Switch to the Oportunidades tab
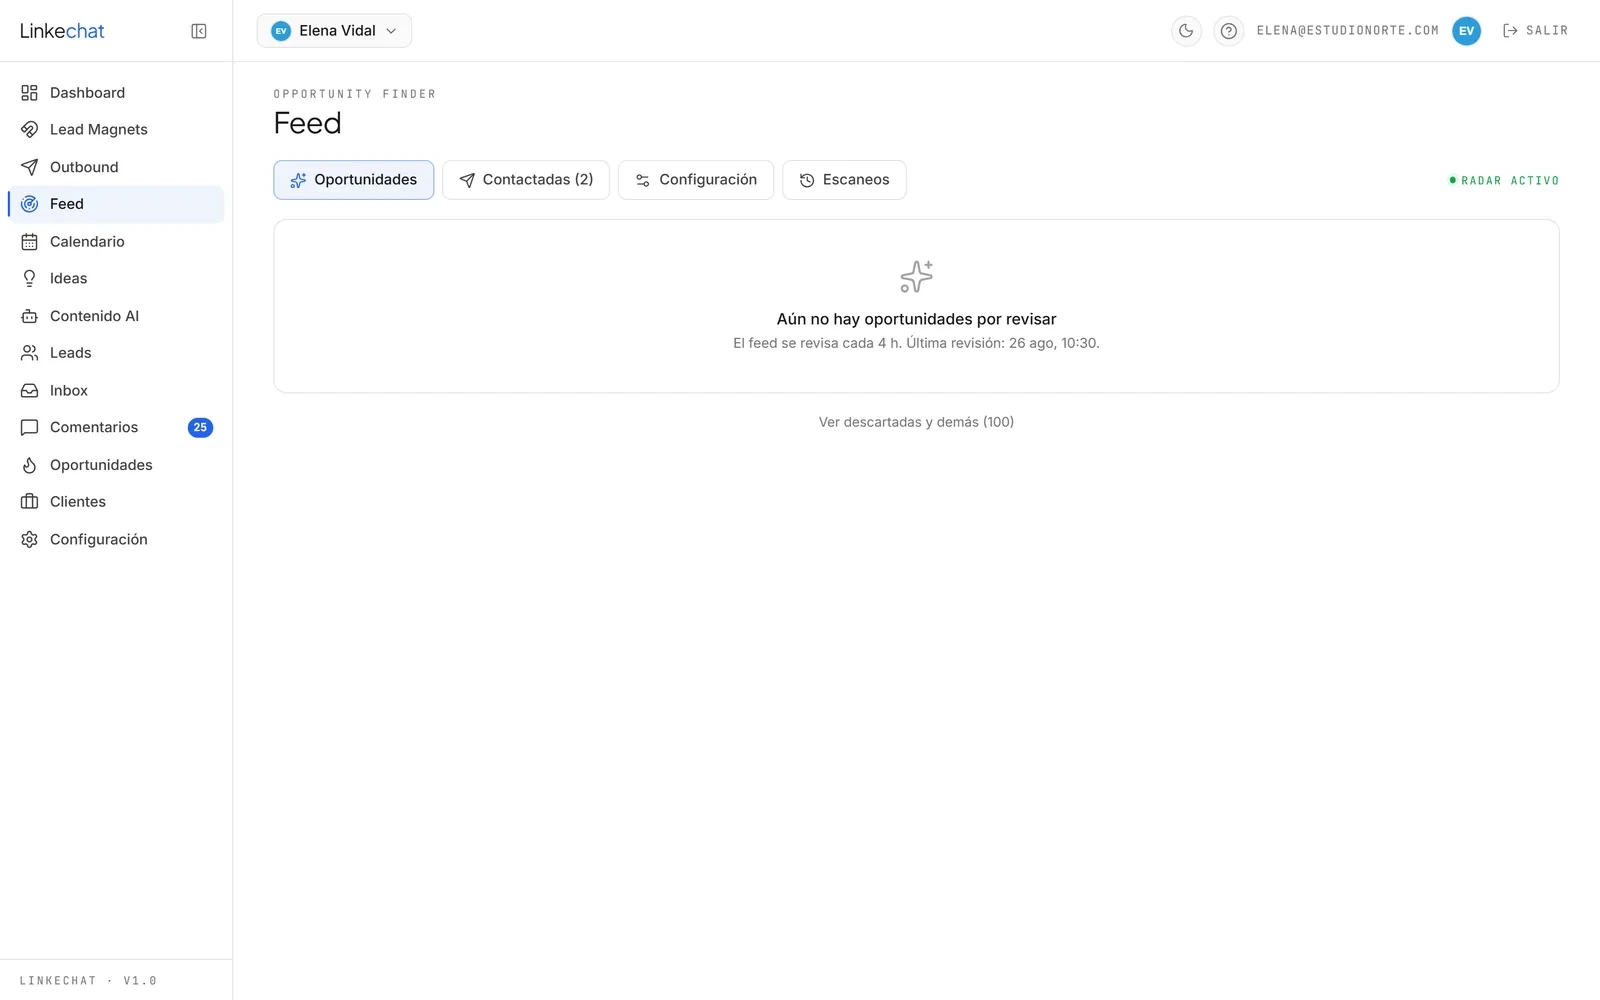 tap(354, 180)
